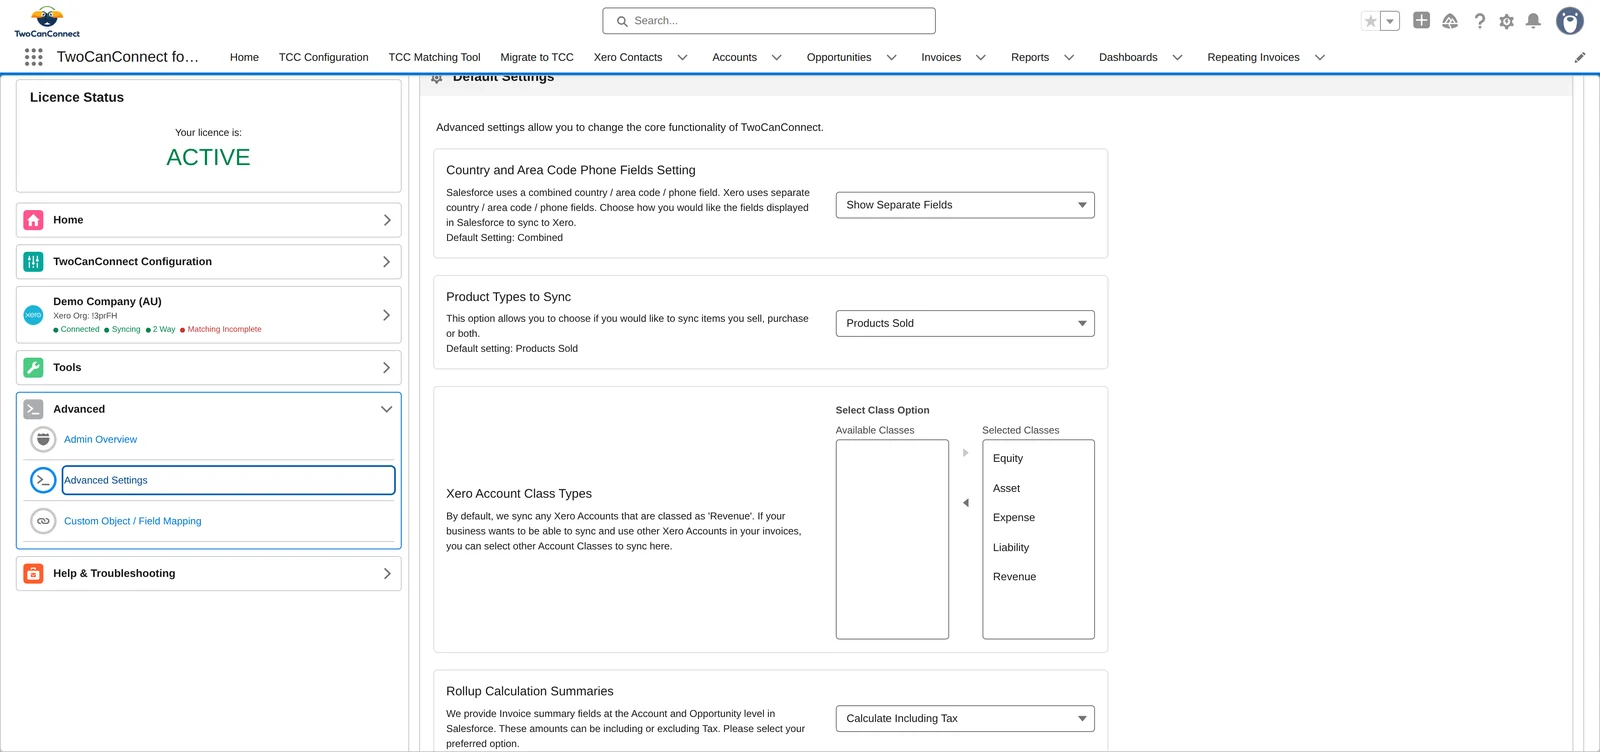1600x752 pixels.
Task: Open the favorites list dropdown arrow
Action: 1390,21
